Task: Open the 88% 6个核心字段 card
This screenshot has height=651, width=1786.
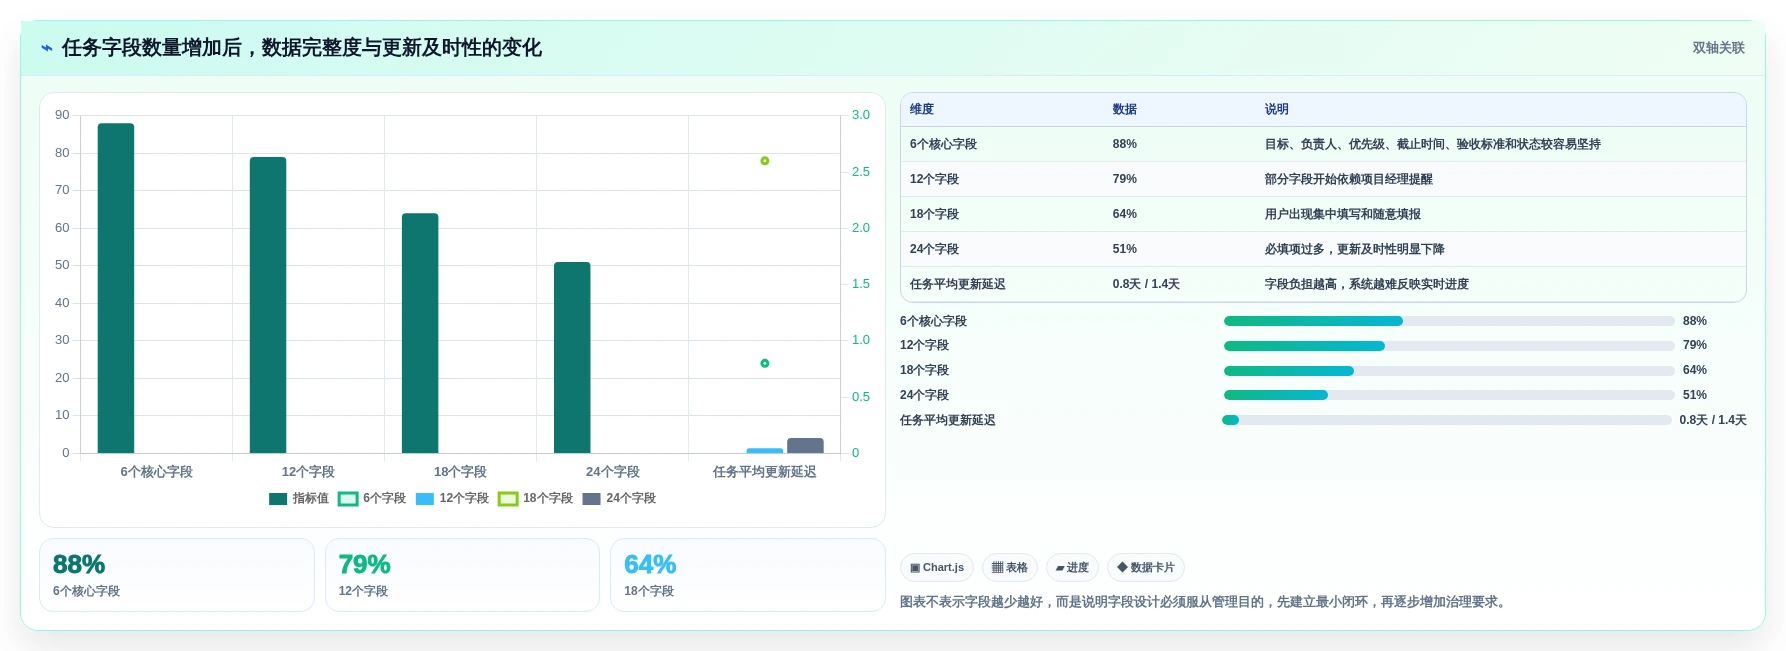Action: coord(177,575)
